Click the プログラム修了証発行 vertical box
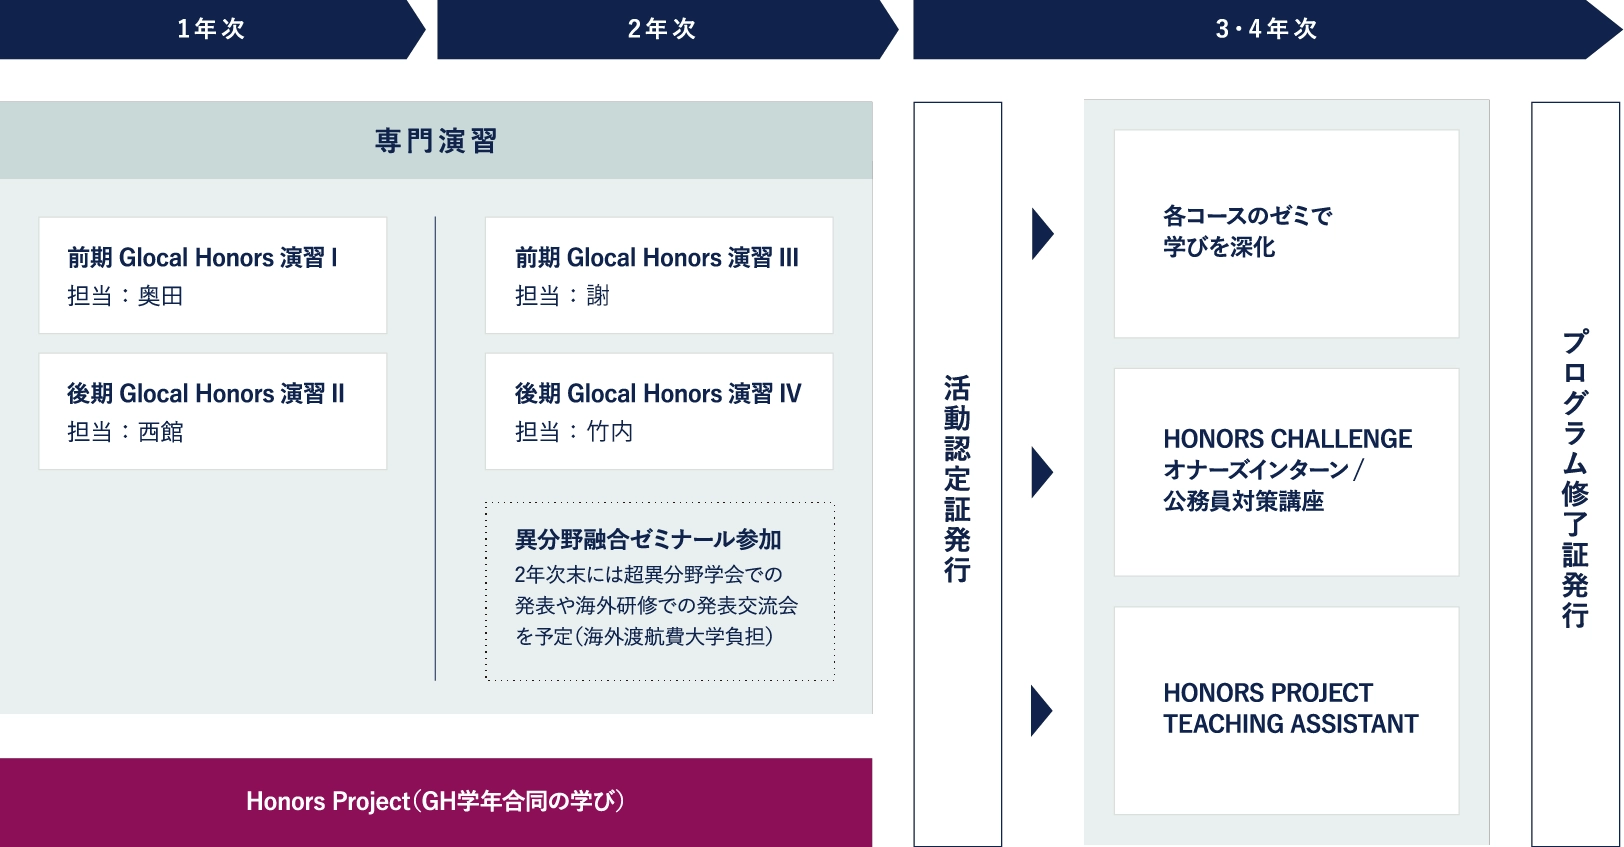Screen dimensions: 1624x847 click(x=1575, y=475)
